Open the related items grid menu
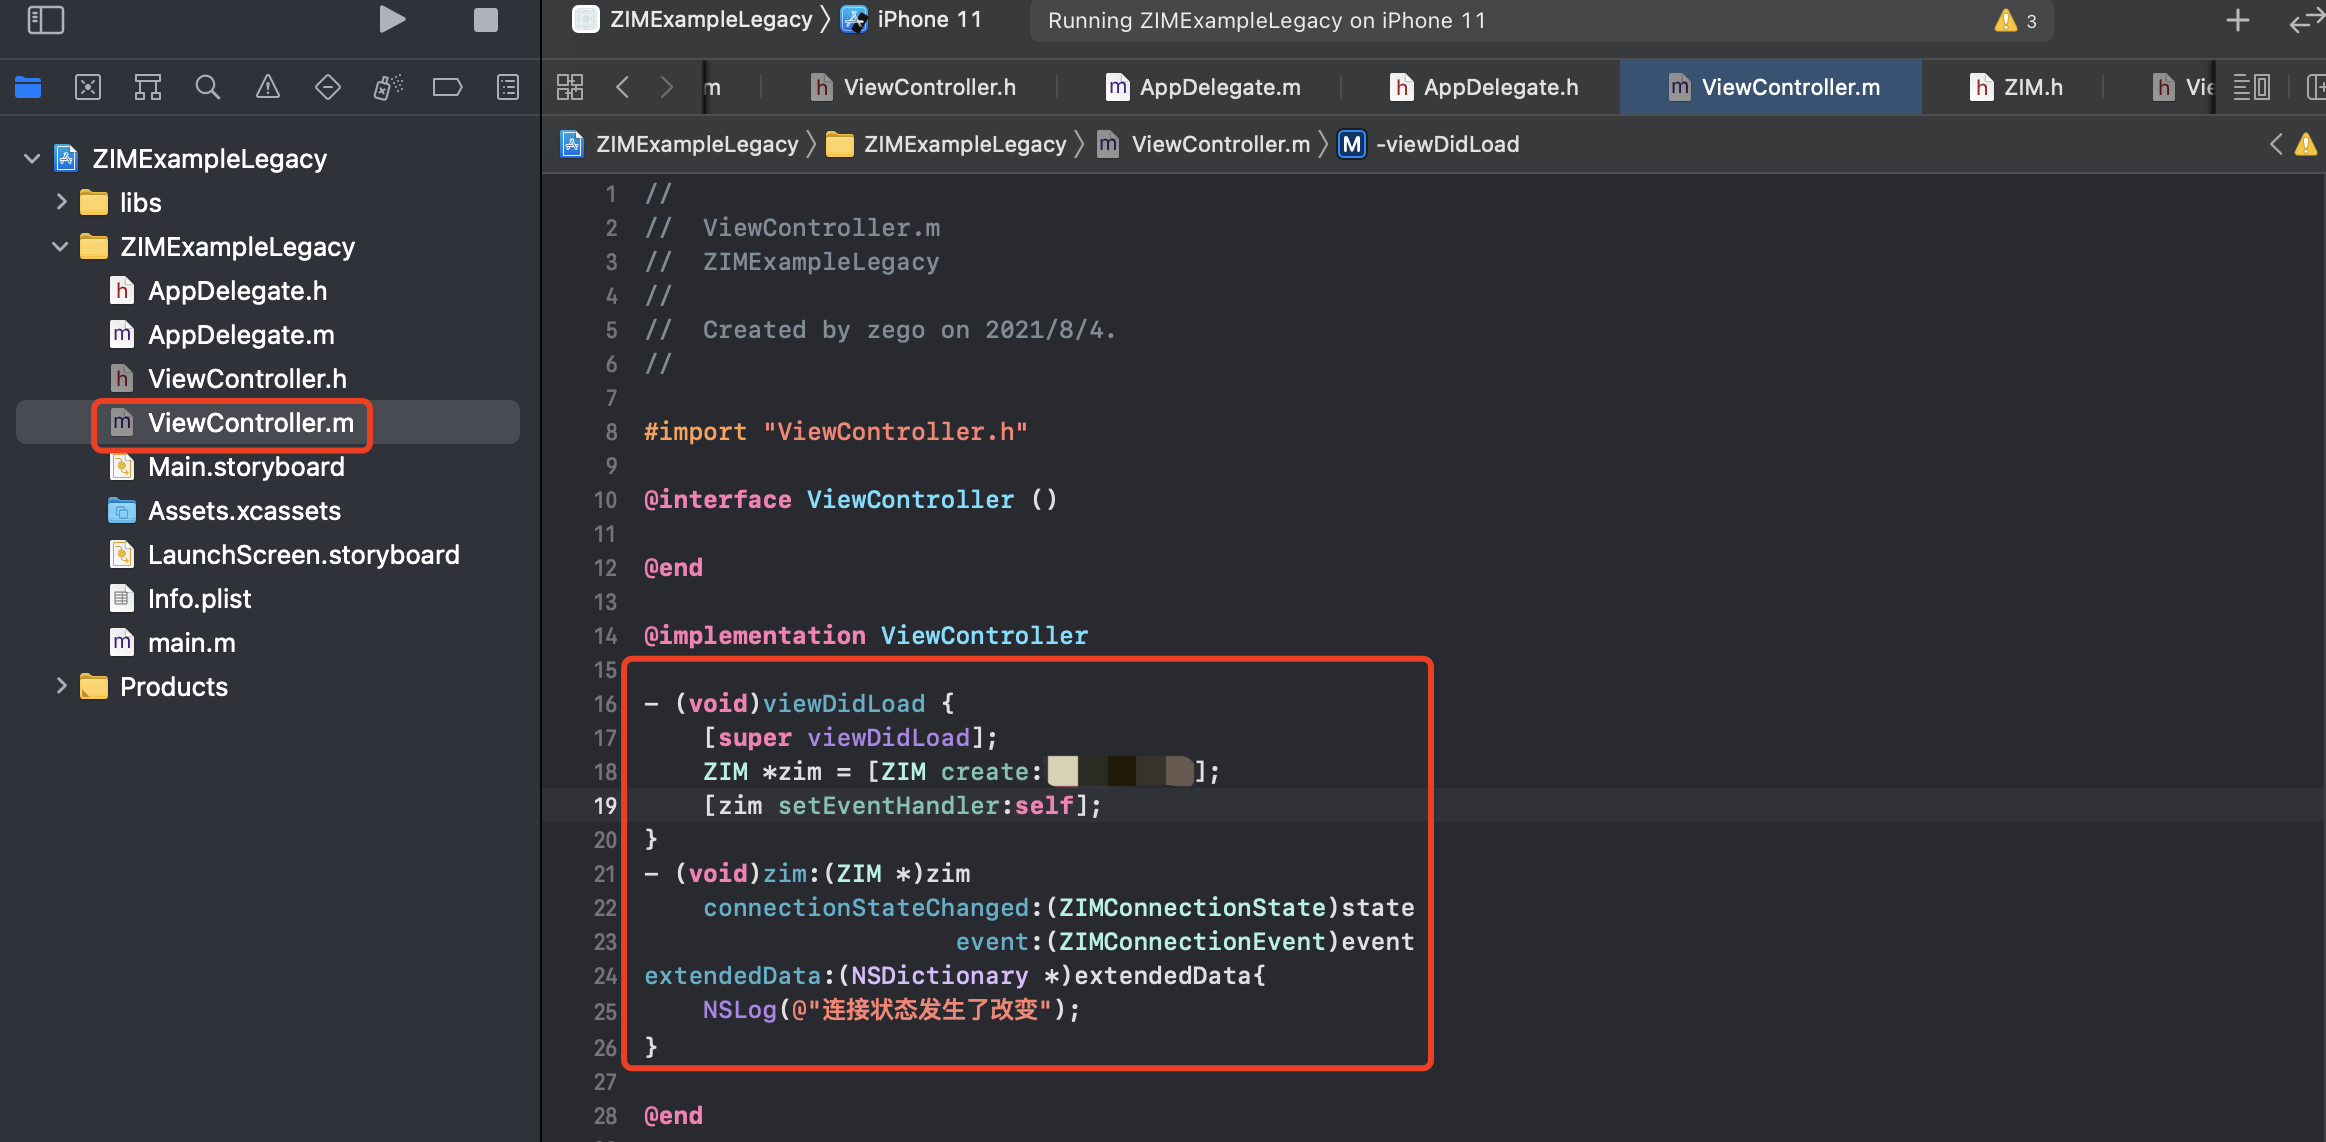 tap(570, 87)
